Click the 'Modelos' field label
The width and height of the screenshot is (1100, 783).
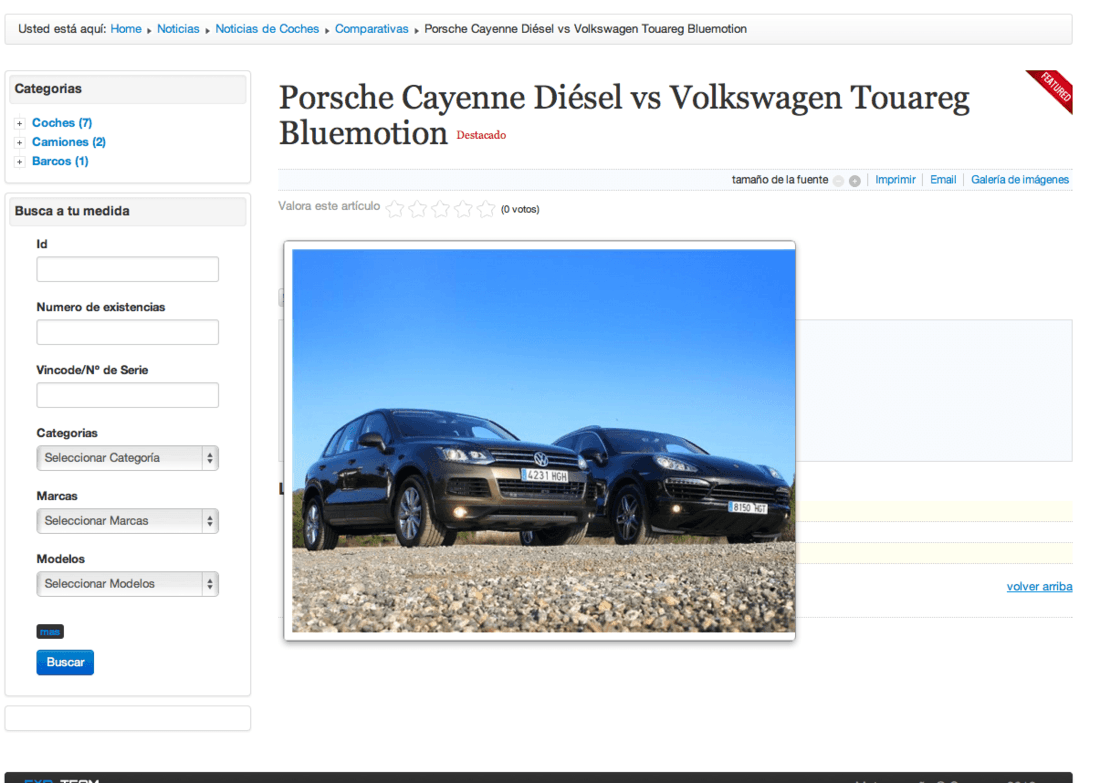[x=60, y=559]
